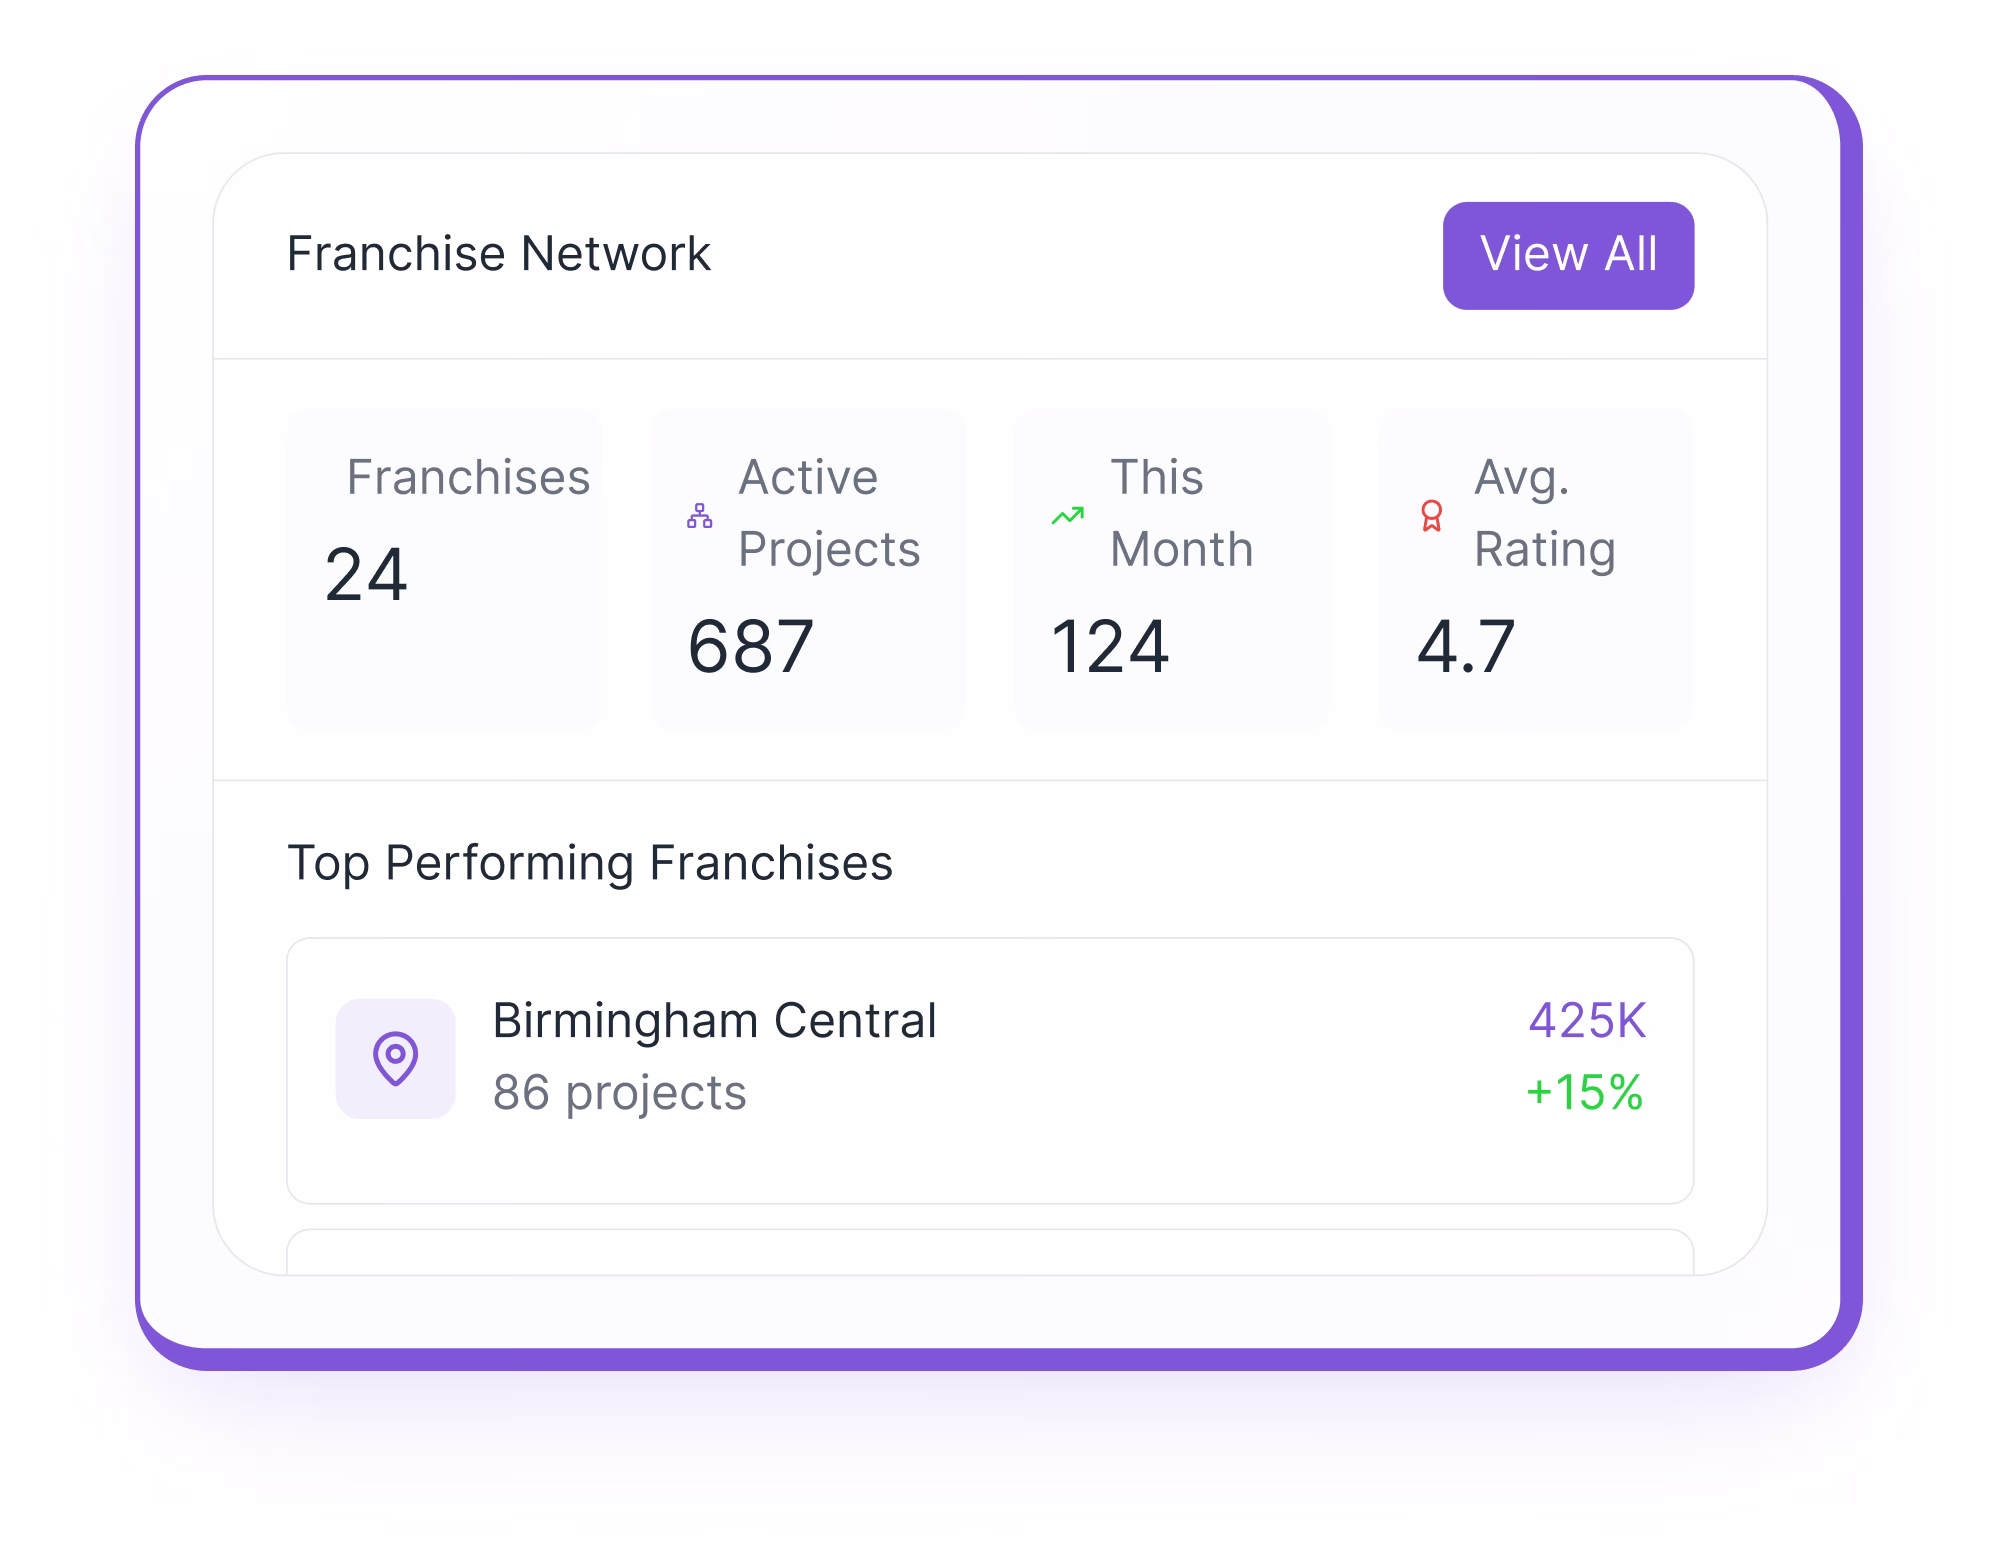
Task: Open the View All button
Action: tap(1568, 254)
